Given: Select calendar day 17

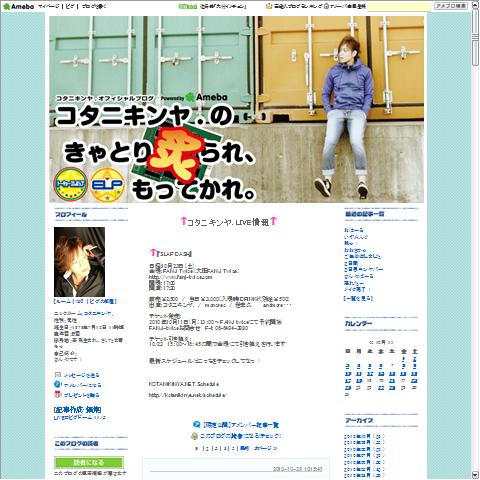Looking at the screenshot, I should [348, 381].
